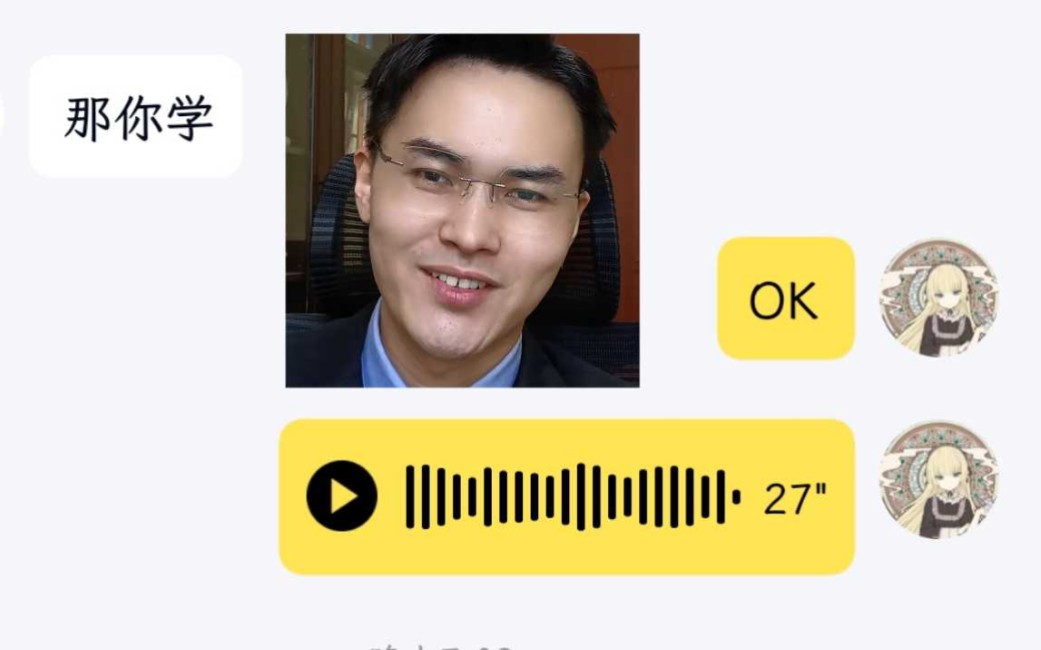1041x650 pixels.
Task: Click the OK text inside yellow bubble
Action: pos(783,301)
